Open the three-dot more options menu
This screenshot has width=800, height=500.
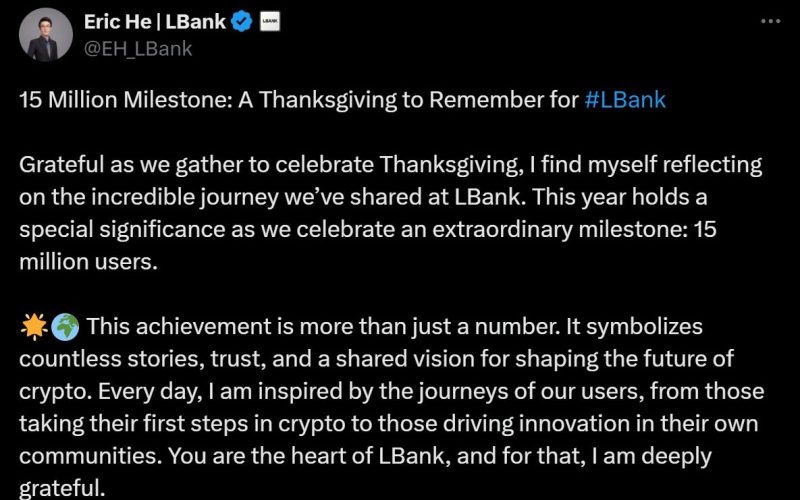tap(768, 20)
